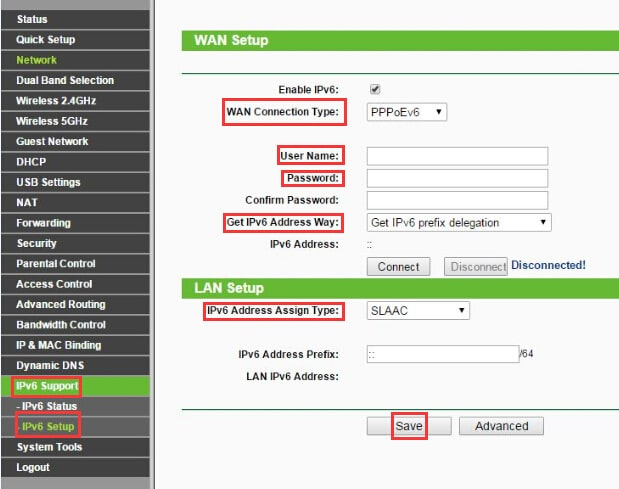
Task: Go to Quick Setup in sidebar
Action: coord(45,40)
